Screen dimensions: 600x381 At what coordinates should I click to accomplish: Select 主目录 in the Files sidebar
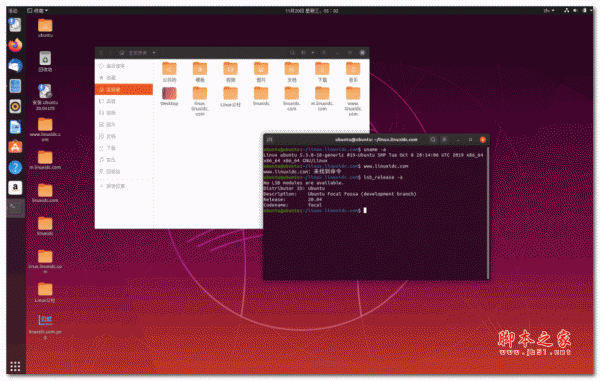click(x=124, y=90)
